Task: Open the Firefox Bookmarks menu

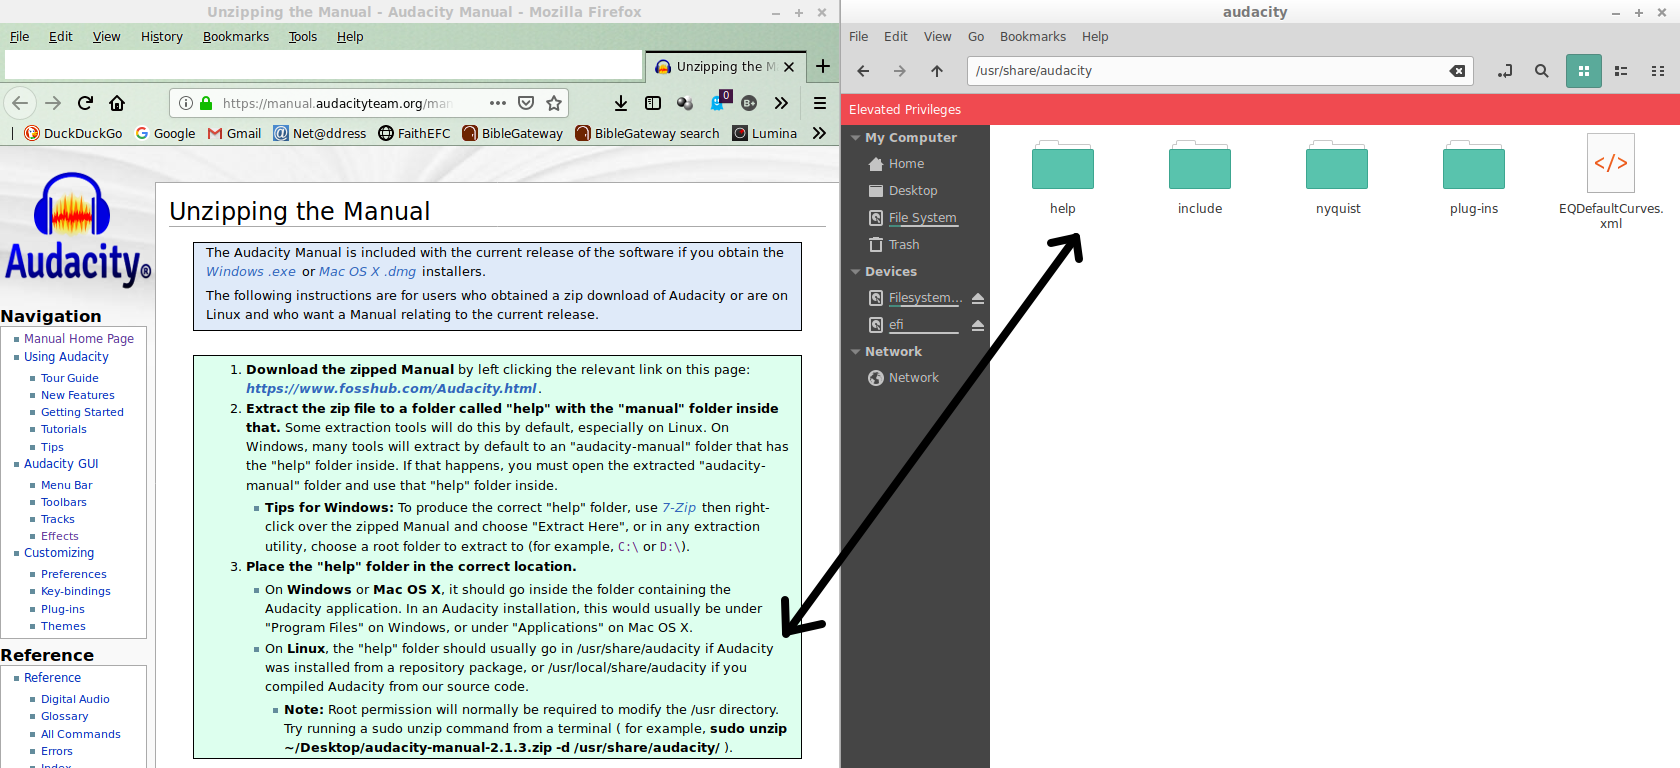Action: pos(236,37)
